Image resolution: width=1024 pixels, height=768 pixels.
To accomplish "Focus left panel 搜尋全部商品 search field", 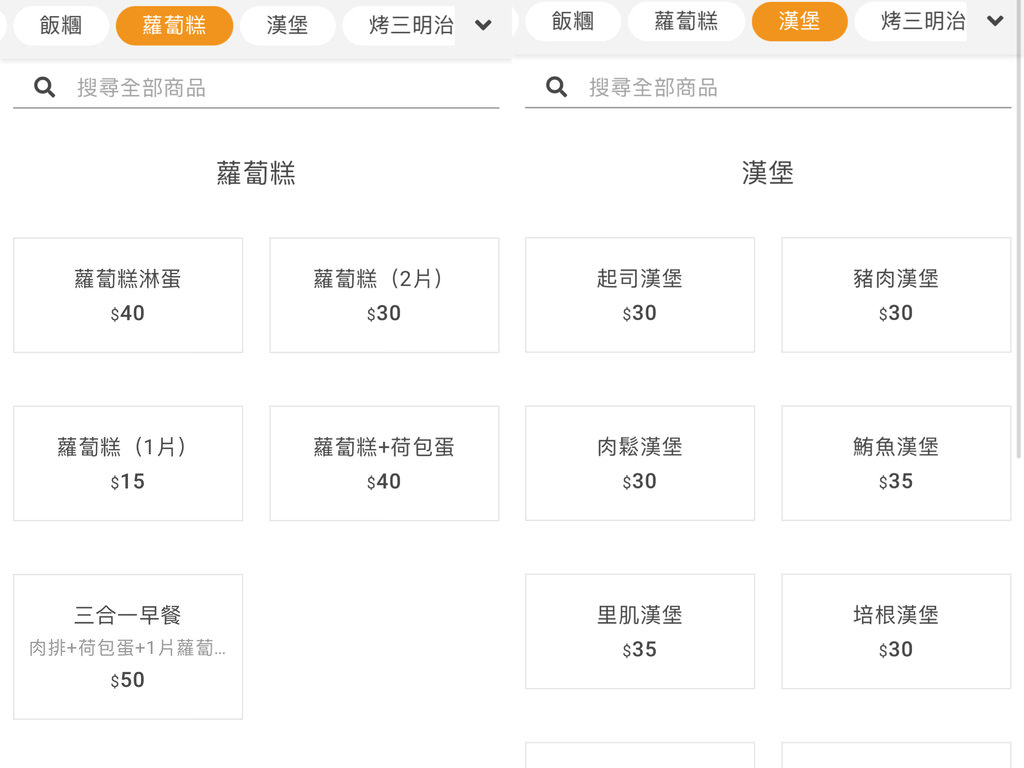I will [256, 88].
